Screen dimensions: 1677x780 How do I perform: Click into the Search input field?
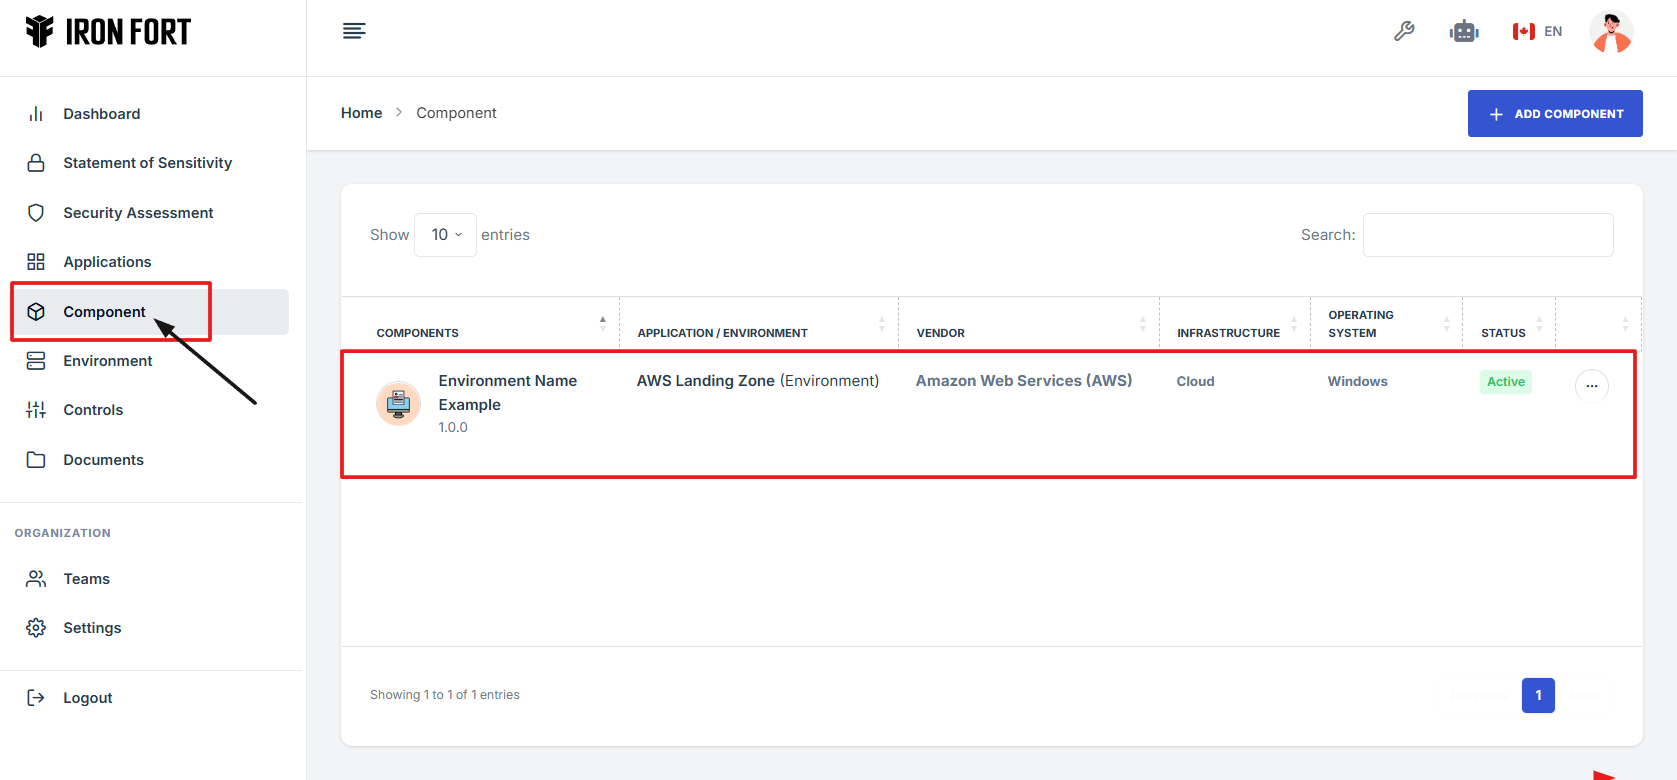1487,235
